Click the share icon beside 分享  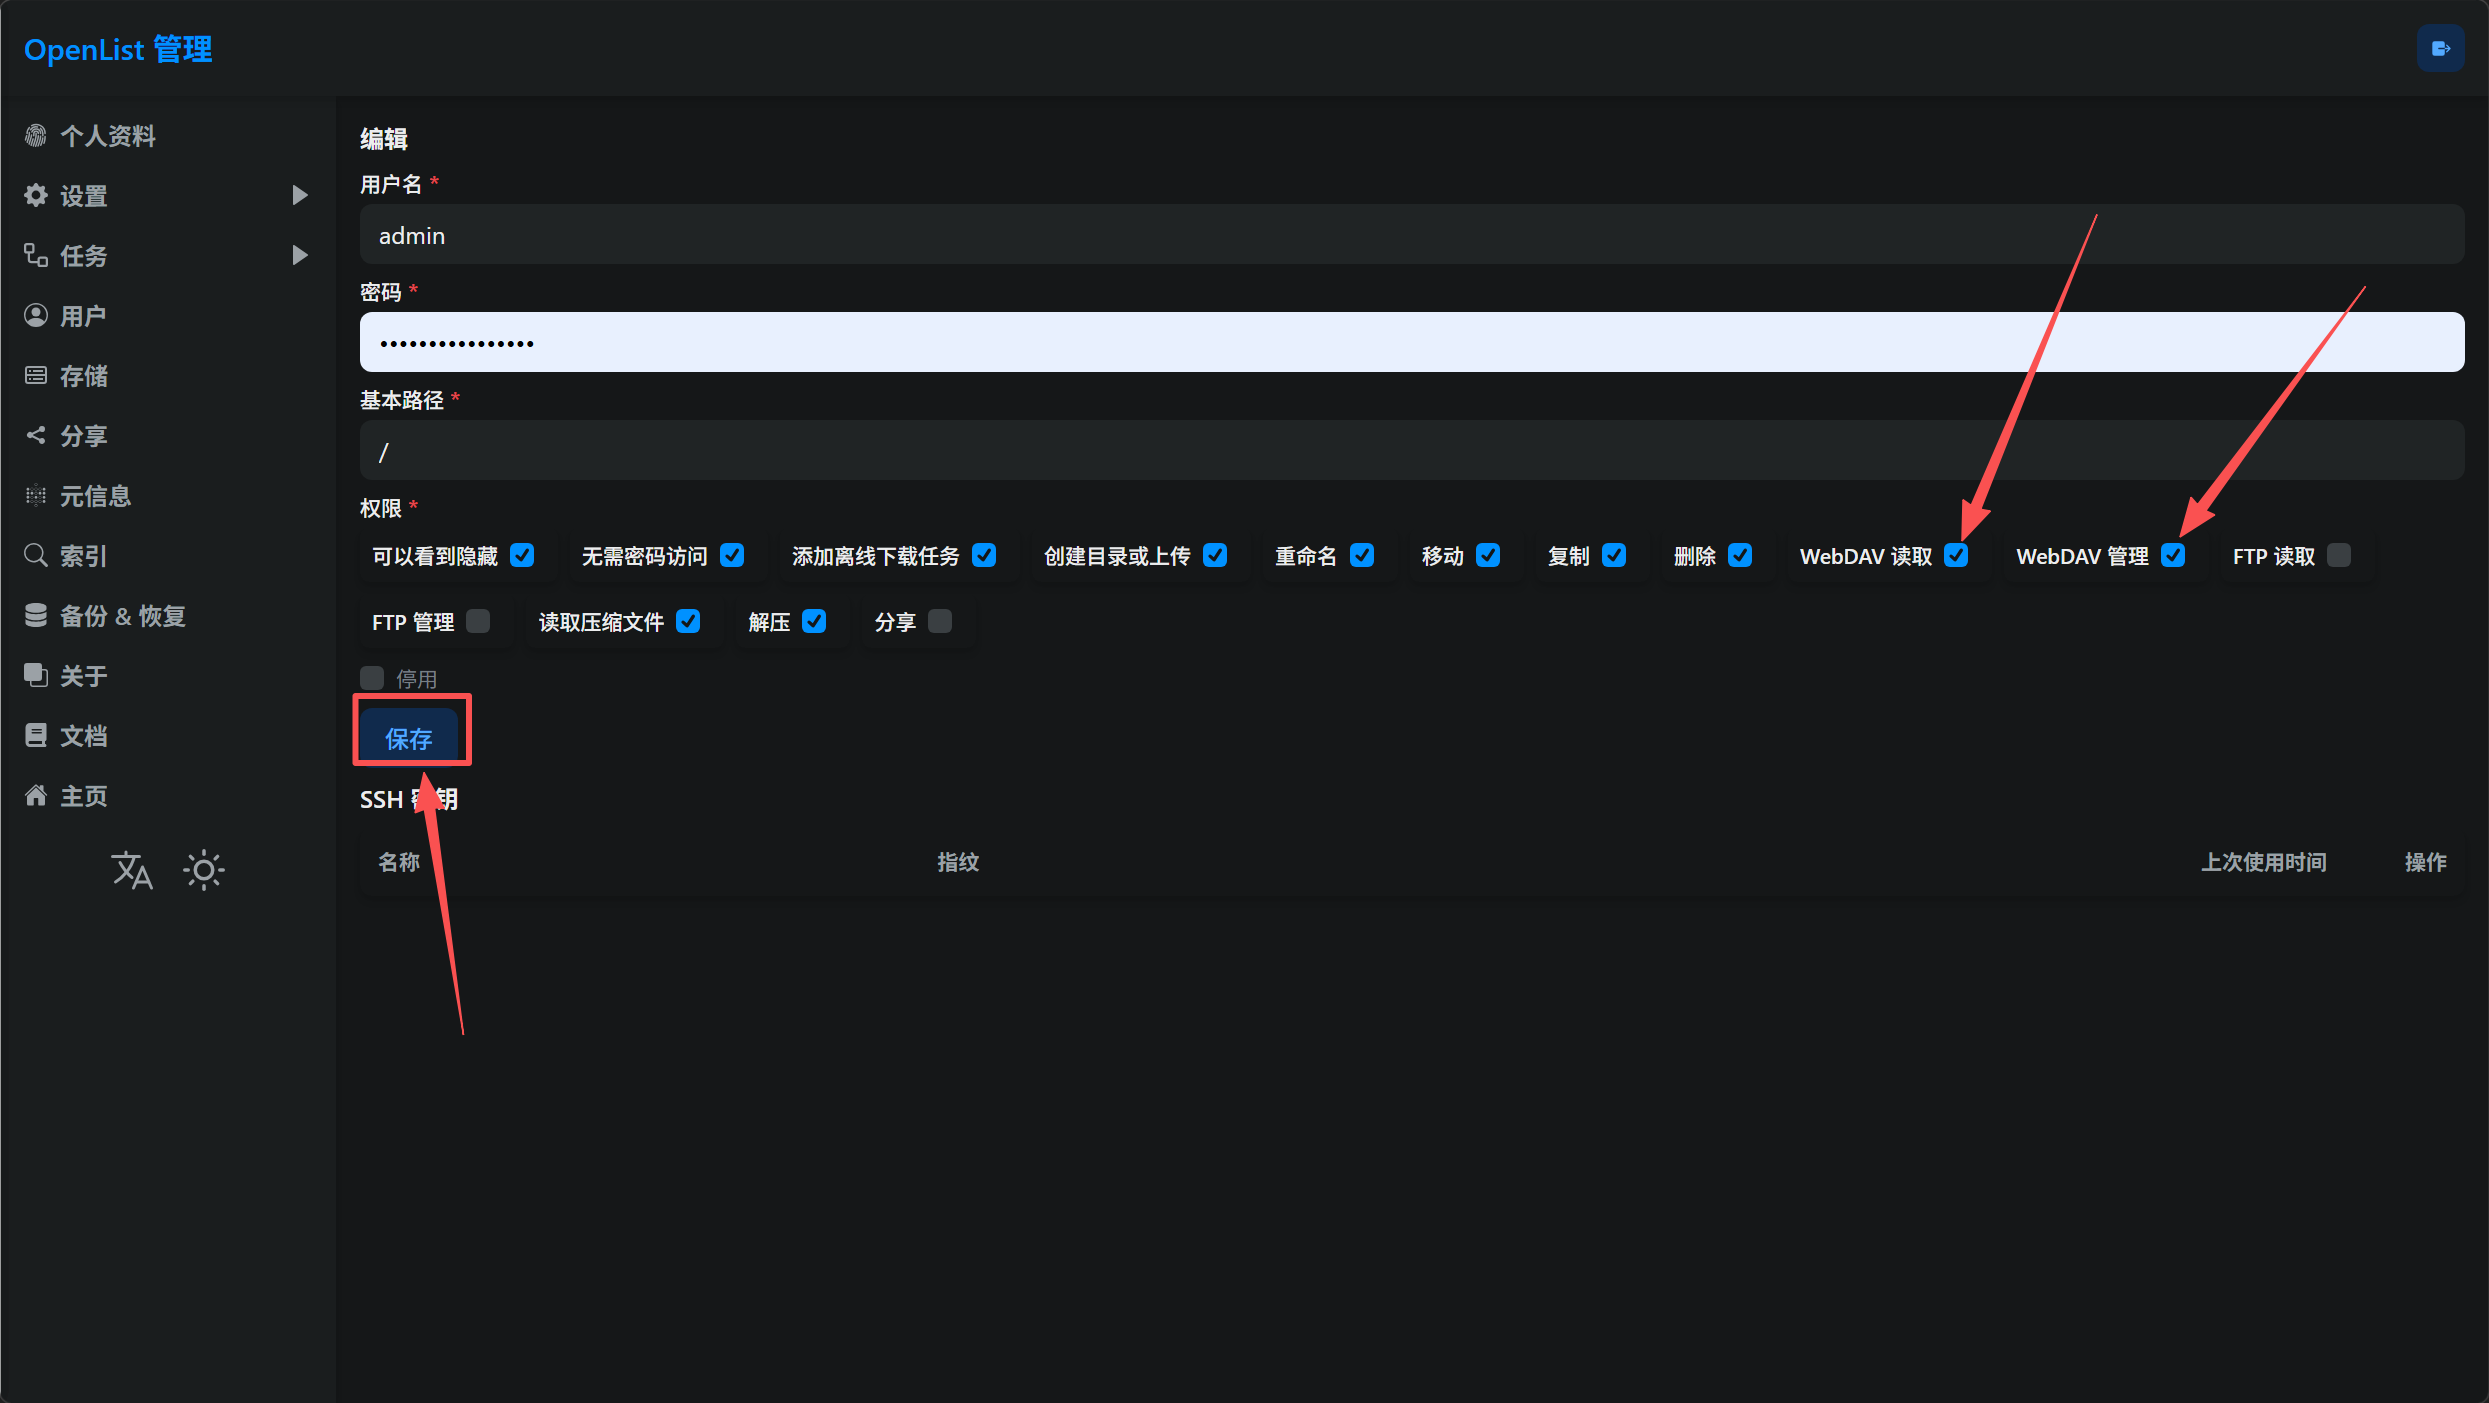coord(36,435)
